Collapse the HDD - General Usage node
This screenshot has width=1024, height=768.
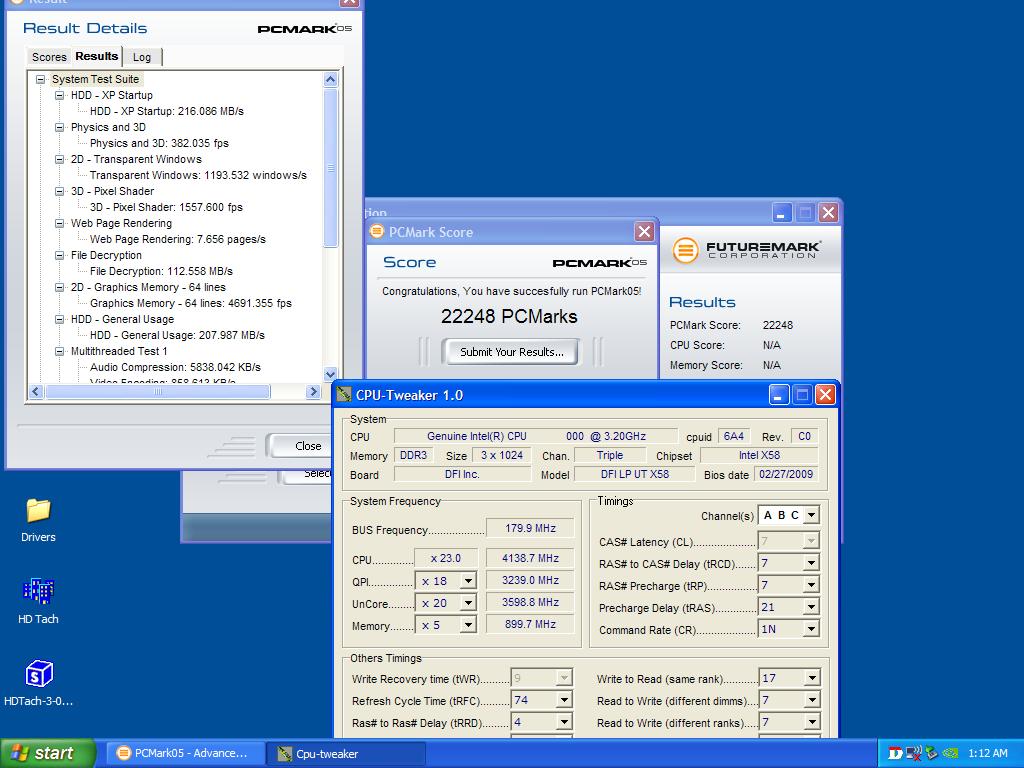tap(59, 319)
